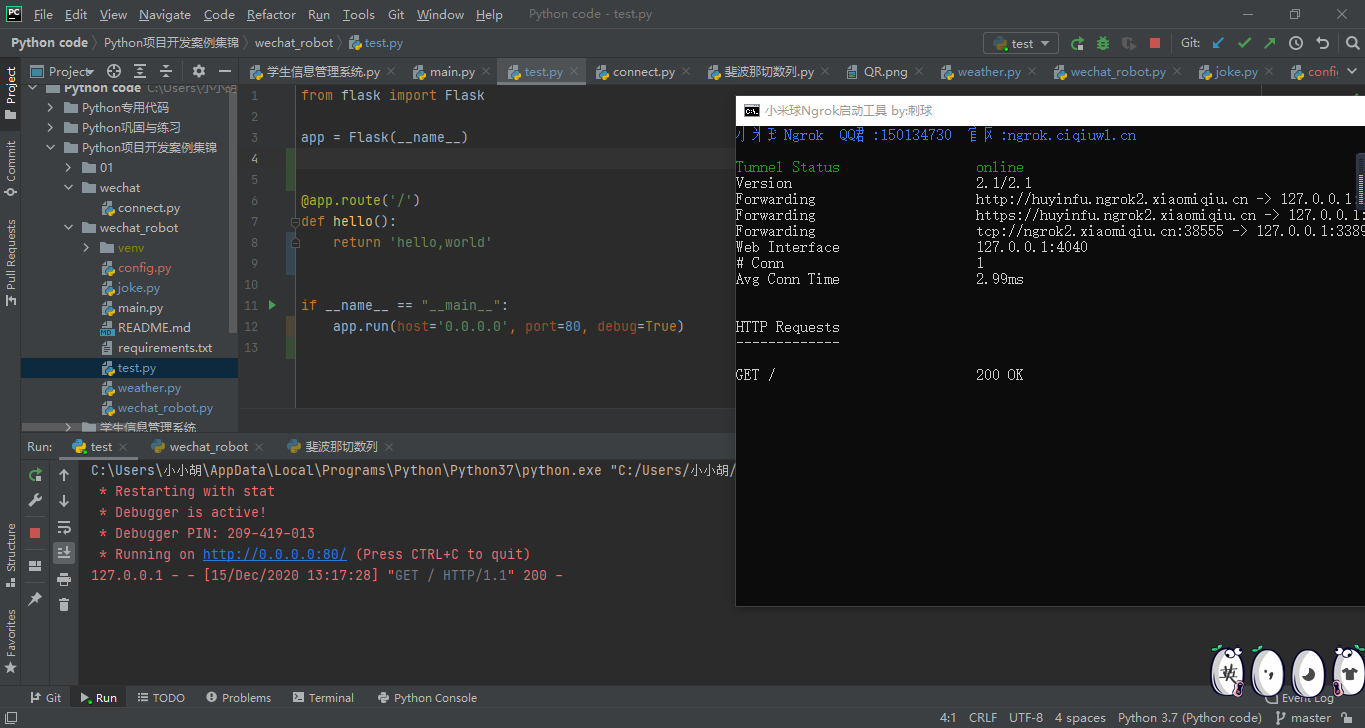
Task: Open the TODO tool window
Action: [161, 698]
